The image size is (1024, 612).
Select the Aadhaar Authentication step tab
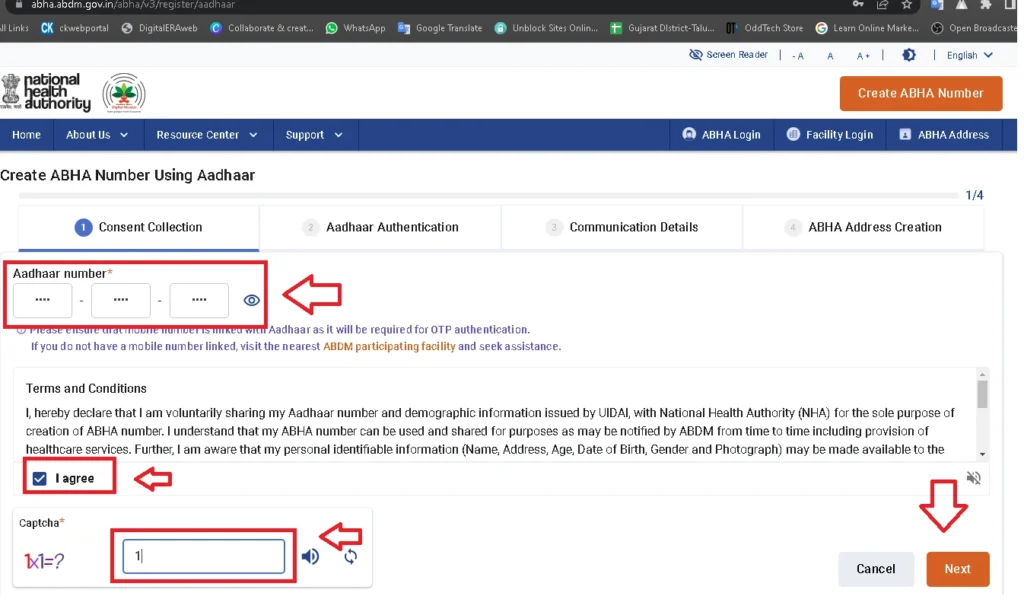(380, 227)
